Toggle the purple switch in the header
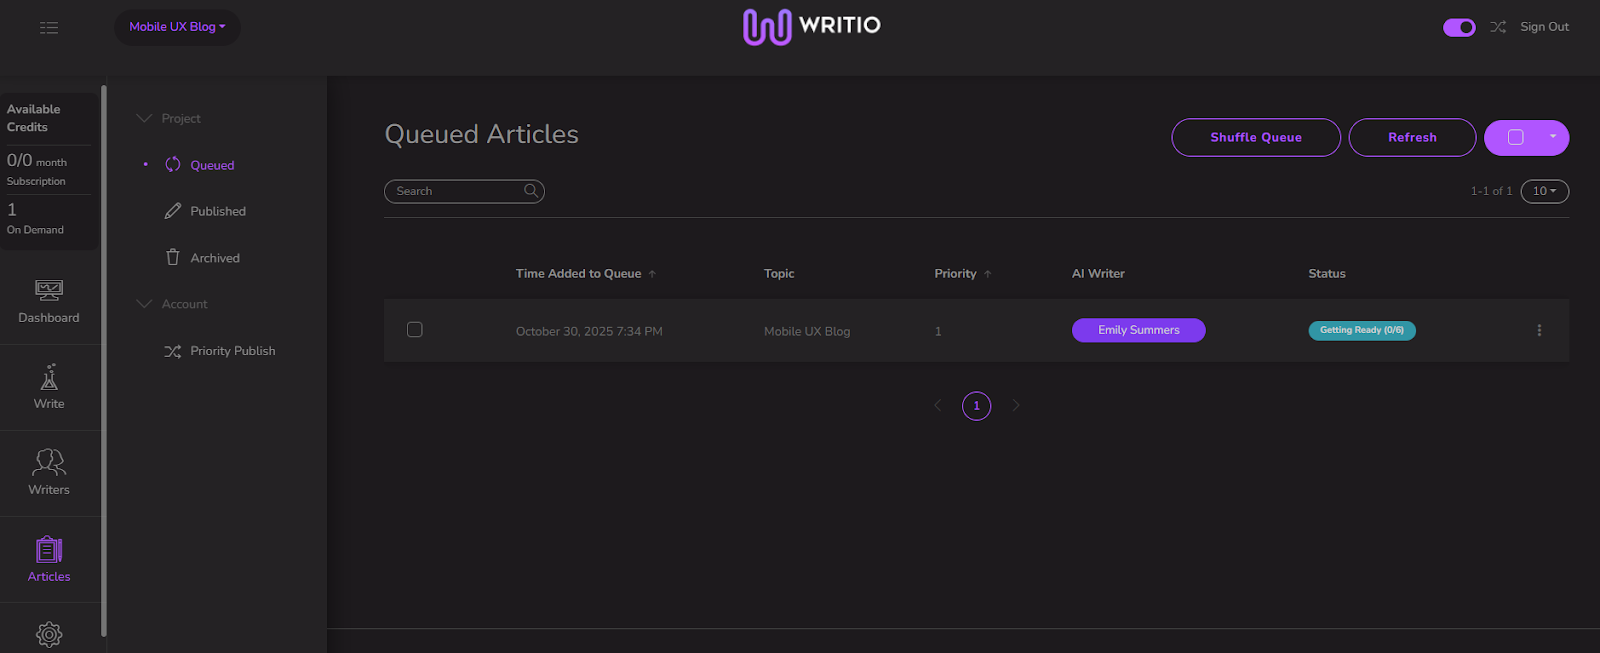 (1459, 27)
